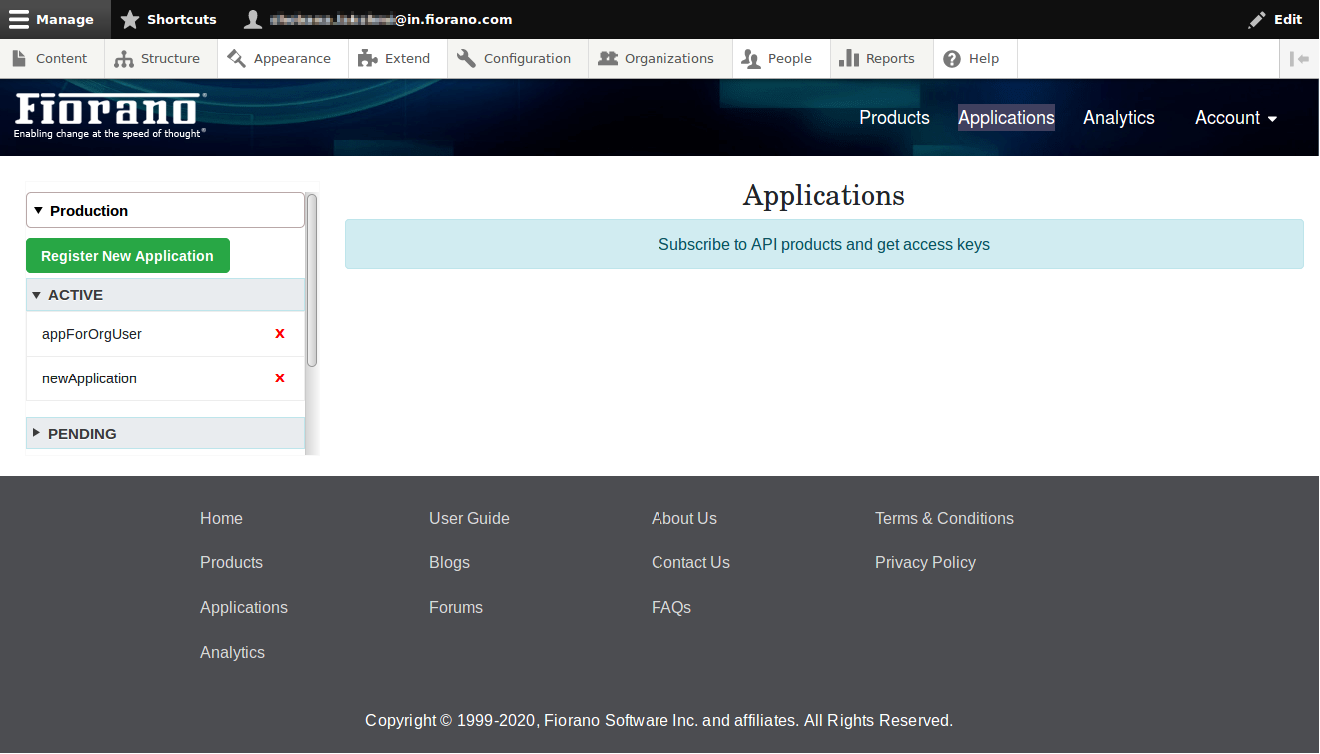The width and height of the screenshot is (1320, 754).
Task: Delete appForOrgUser with its red X
Action: (x=280, y=334)
